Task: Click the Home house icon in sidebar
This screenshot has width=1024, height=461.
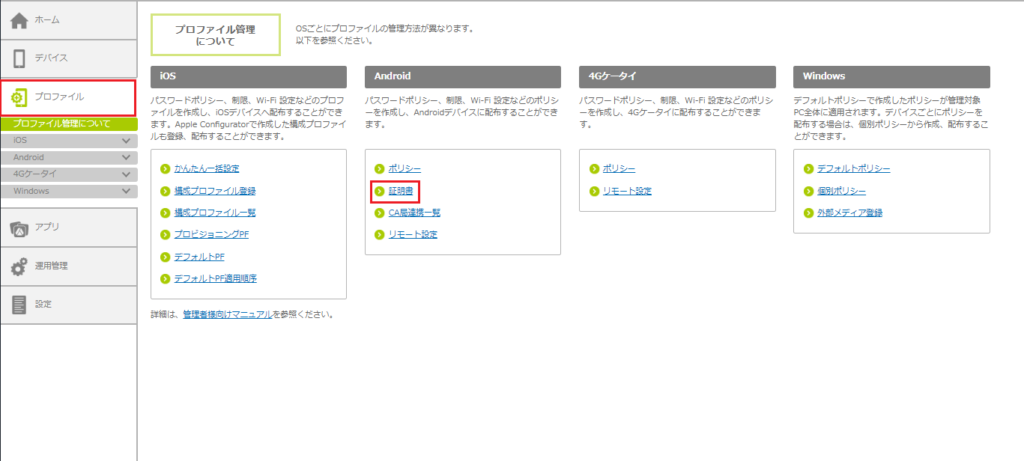Action: 19,20
